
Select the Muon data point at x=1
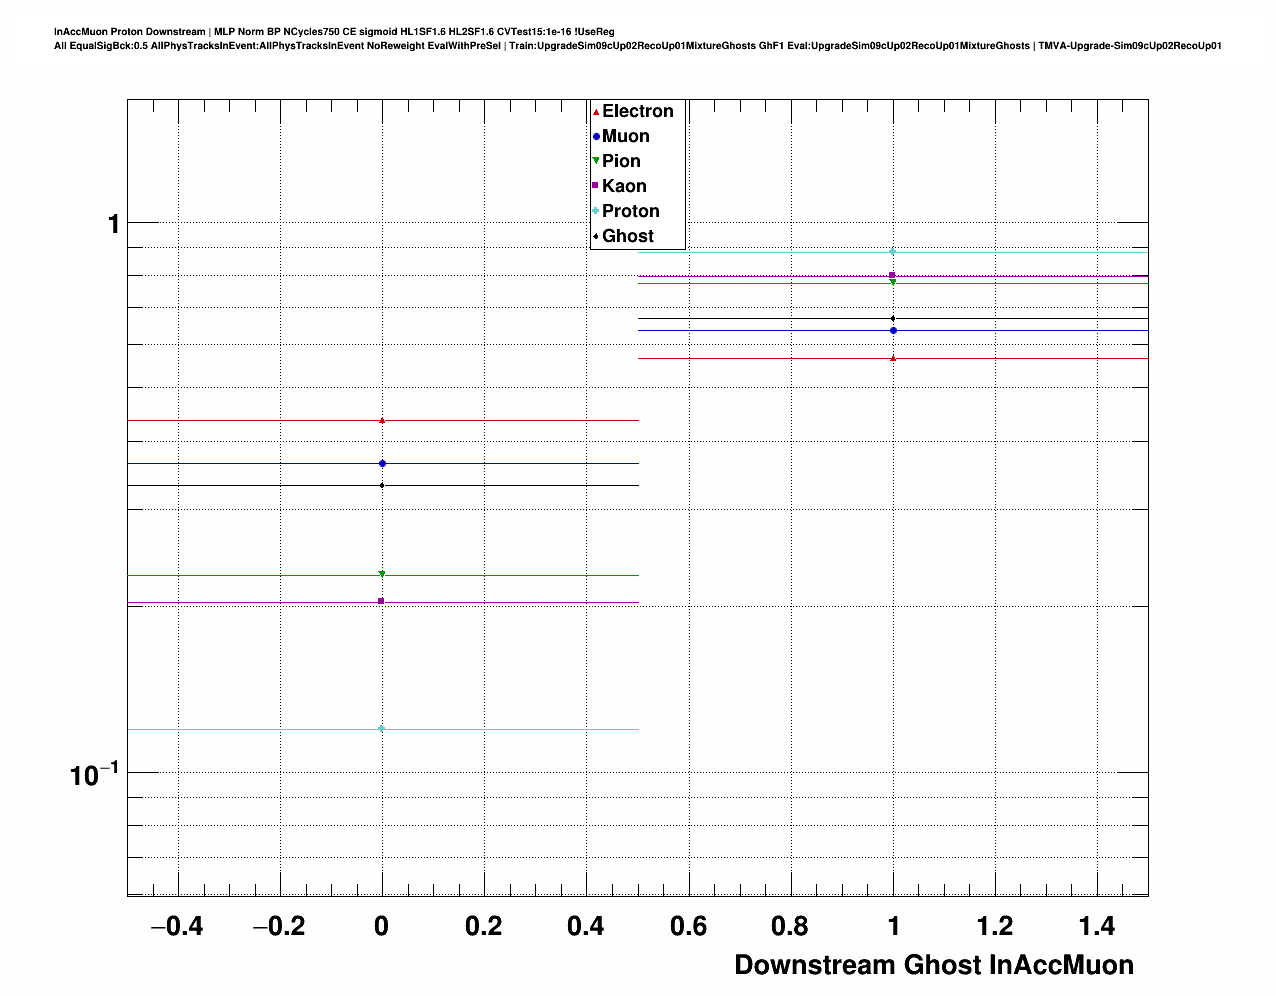click(x=893, y=330)
